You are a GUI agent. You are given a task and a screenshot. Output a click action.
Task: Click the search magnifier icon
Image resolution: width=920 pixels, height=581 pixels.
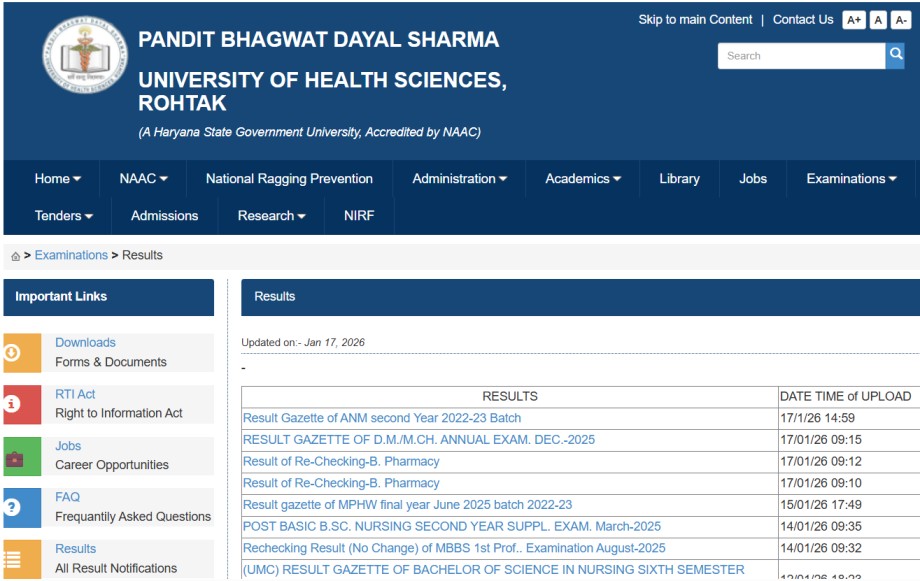pos(895,56)
